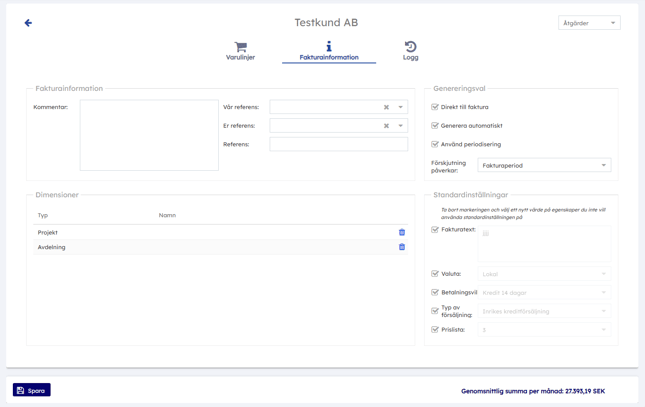Clear the Vår referens field
This screenshot has height=407, width=645.
click(x=386, y=107)
